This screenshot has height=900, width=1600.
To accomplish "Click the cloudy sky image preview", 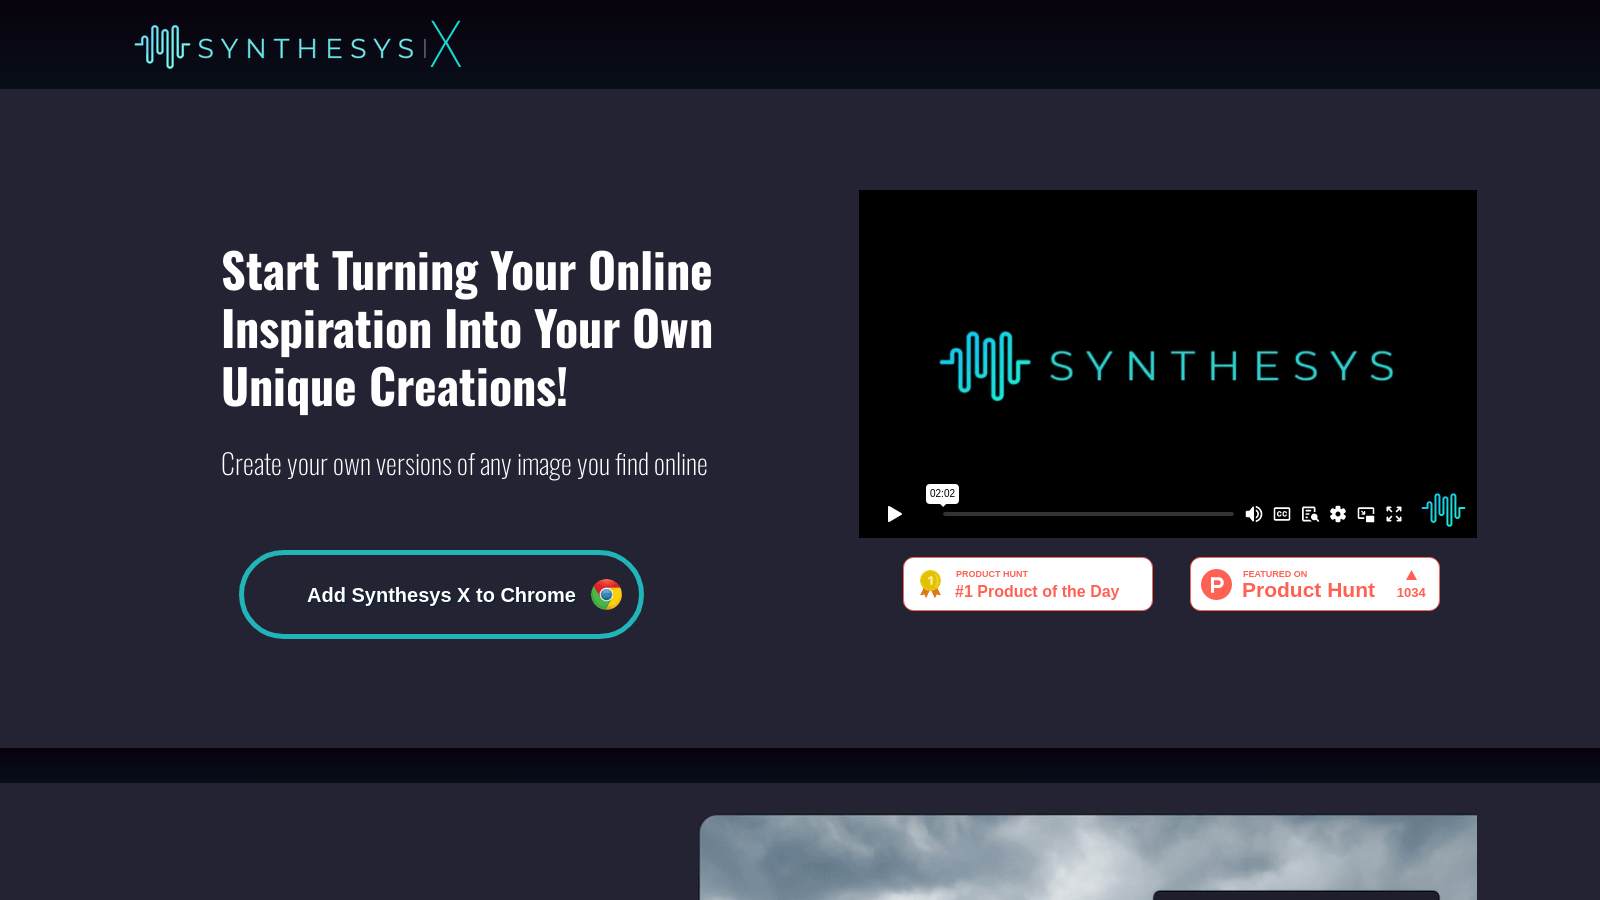I will [1088, 857].
